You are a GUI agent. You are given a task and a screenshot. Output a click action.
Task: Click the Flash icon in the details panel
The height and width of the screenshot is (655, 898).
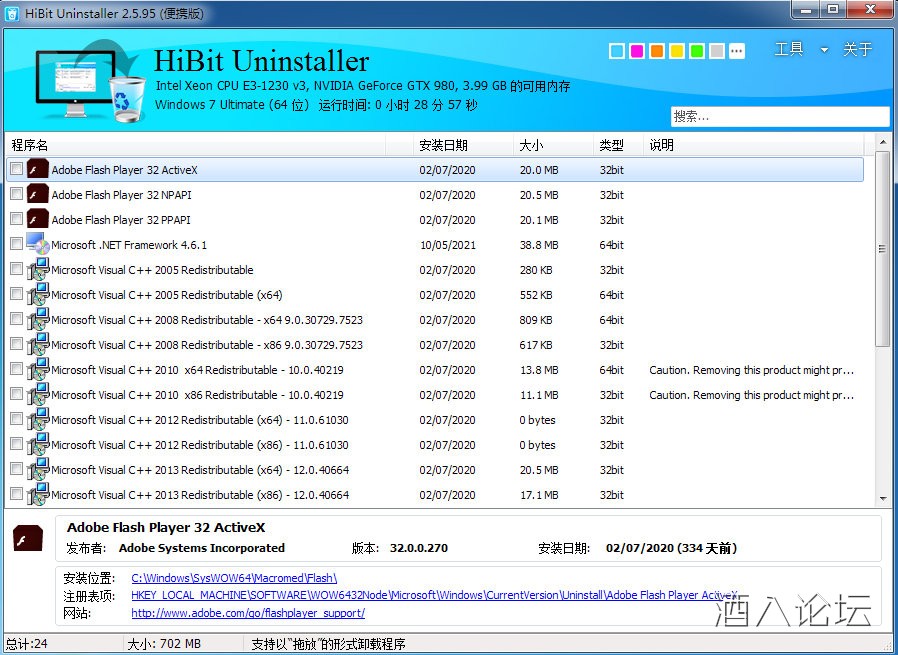tap(28, 539)
